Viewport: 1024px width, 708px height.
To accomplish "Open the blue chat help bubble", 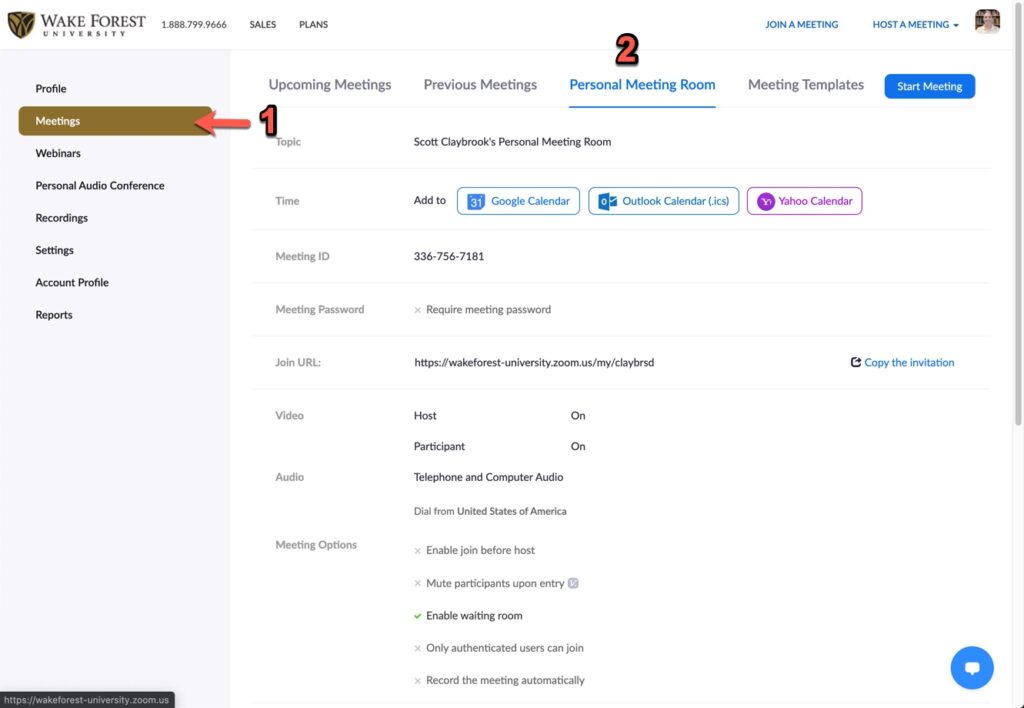I will click(x=971, y=667).
